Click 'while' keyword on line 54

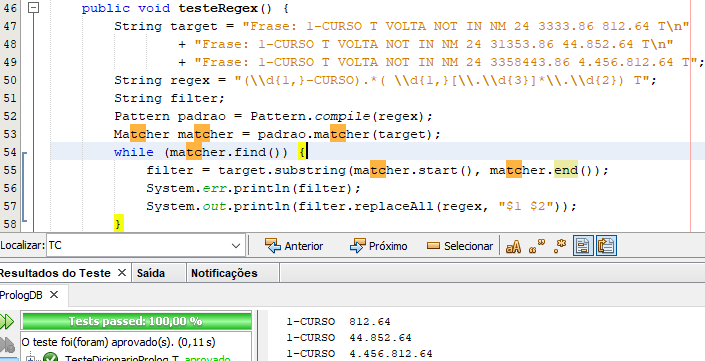tap(134, 152)
